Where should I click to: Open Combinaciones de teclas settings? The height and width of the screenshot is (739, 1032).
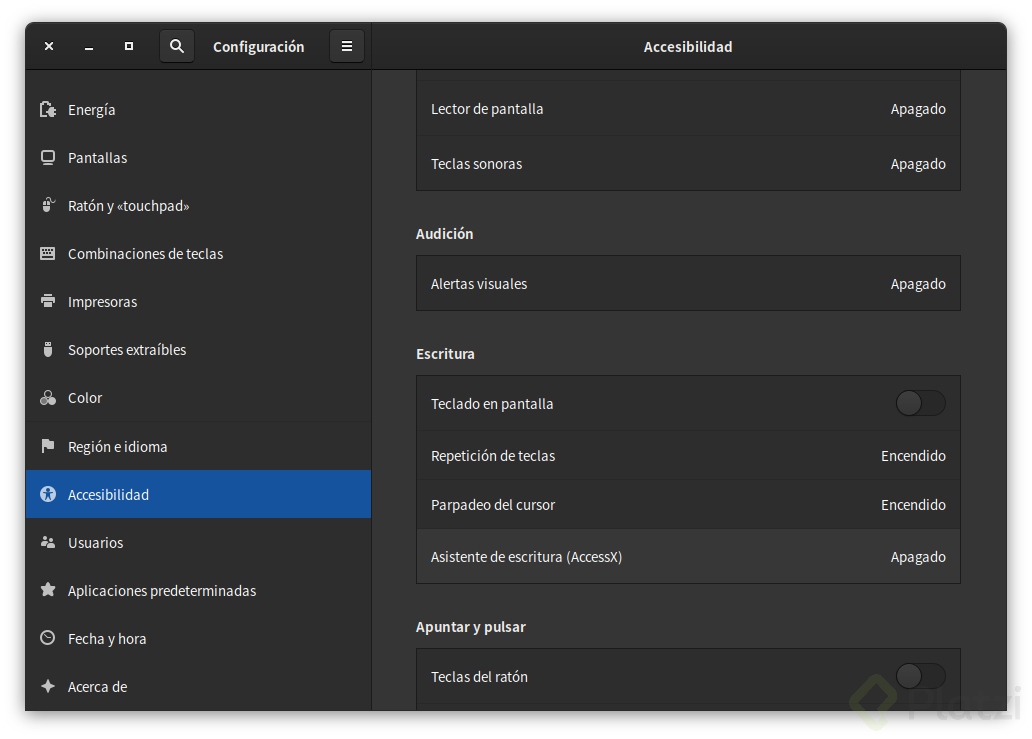198,254
